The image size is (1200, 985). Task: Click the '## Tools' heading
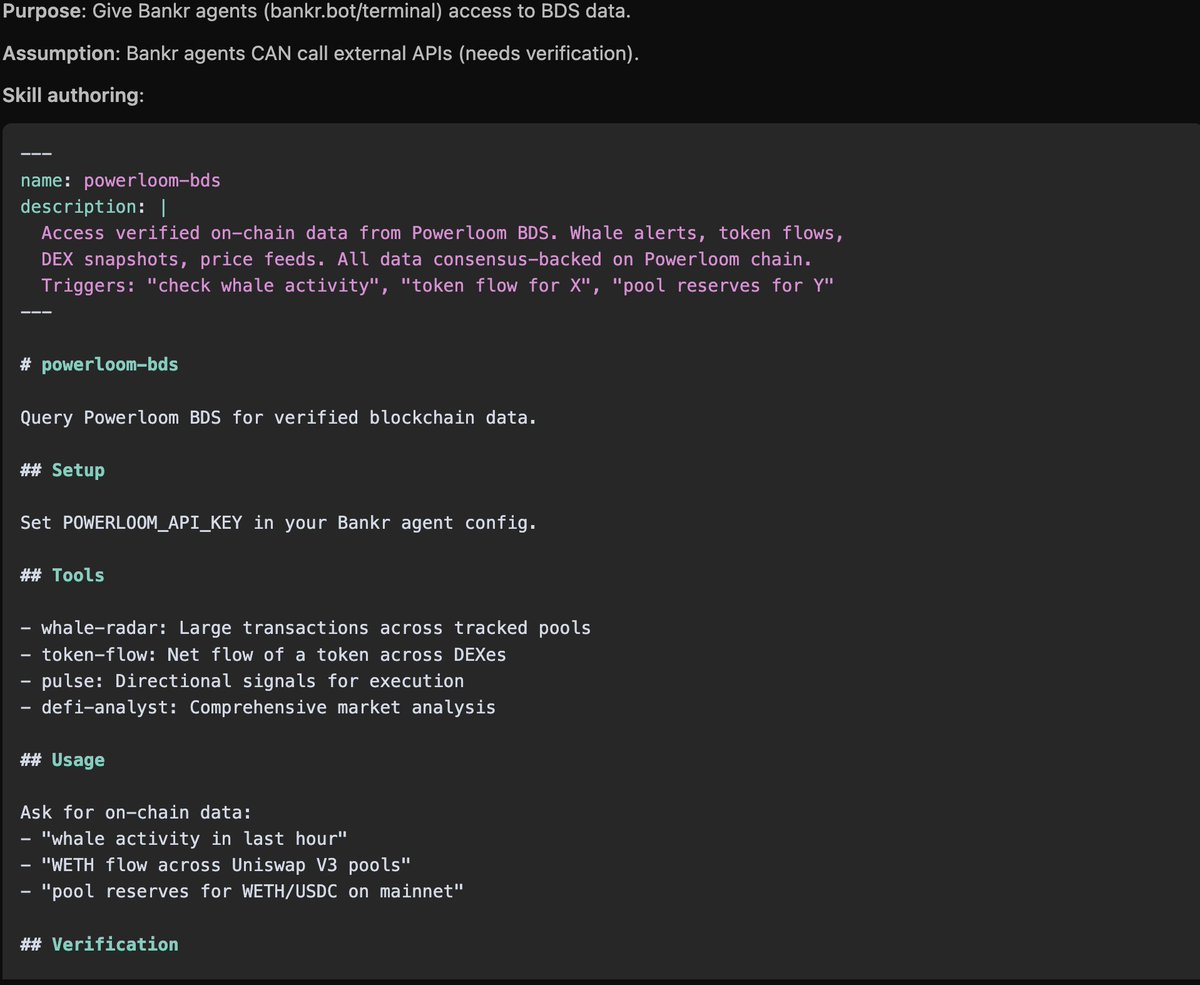pos(62,575)
